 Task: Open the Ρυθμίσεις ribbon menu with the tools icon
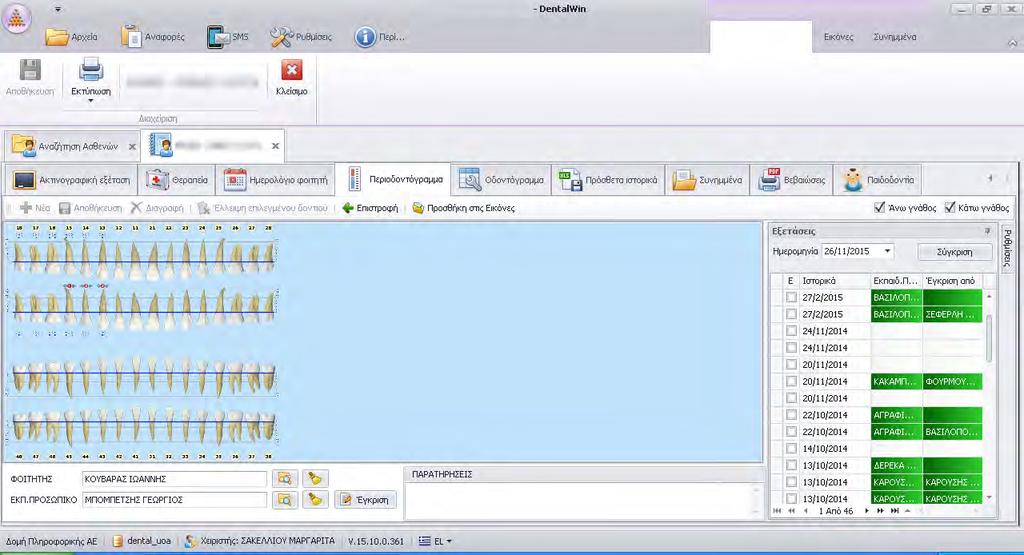click(x=301, y=37)
